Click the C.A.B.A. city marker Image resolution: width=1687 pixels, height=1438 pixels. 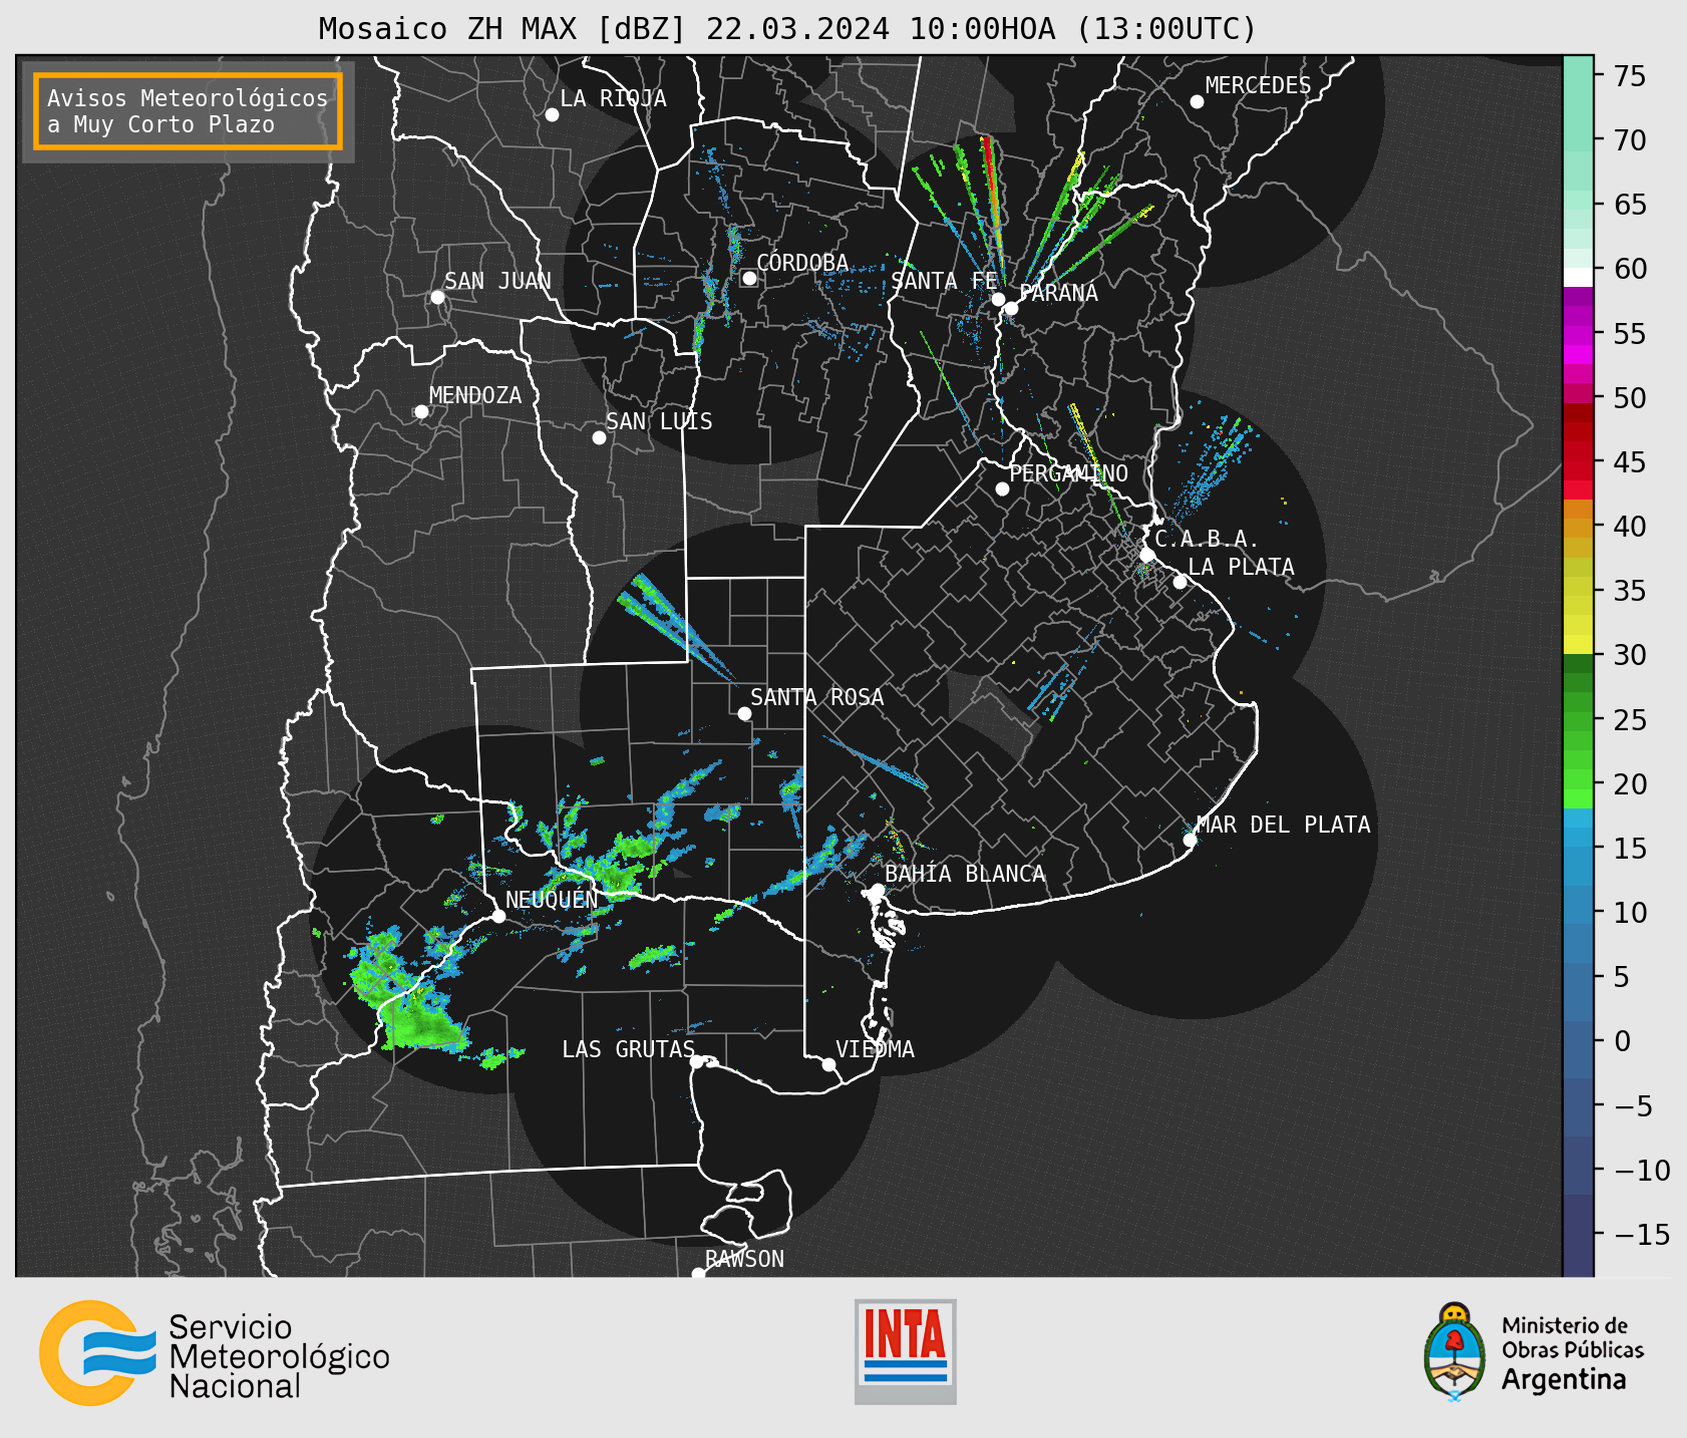click(1148, 555)
